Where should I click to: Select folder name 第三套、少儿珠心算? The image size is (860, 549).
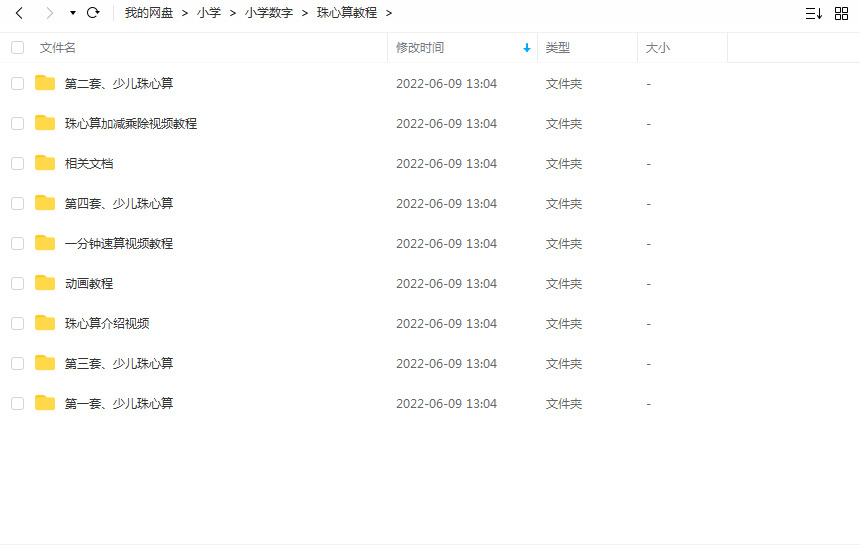tap(119, 364)
